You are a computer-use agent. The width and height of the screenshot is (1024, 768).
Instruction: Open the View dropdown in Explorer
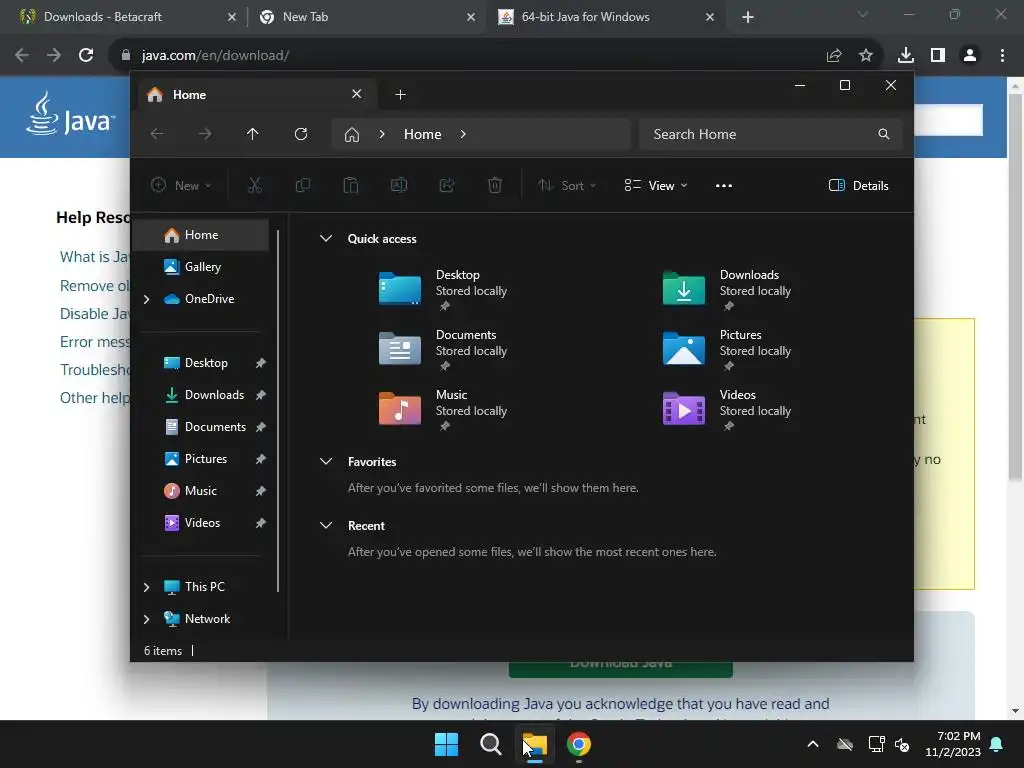tap(656, 185)
